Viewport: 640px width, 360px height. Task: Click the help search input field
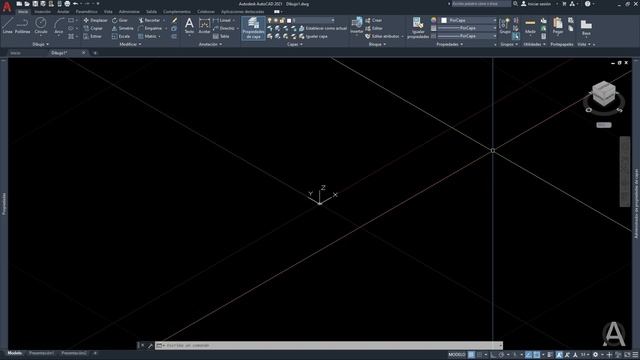point(481,4)
